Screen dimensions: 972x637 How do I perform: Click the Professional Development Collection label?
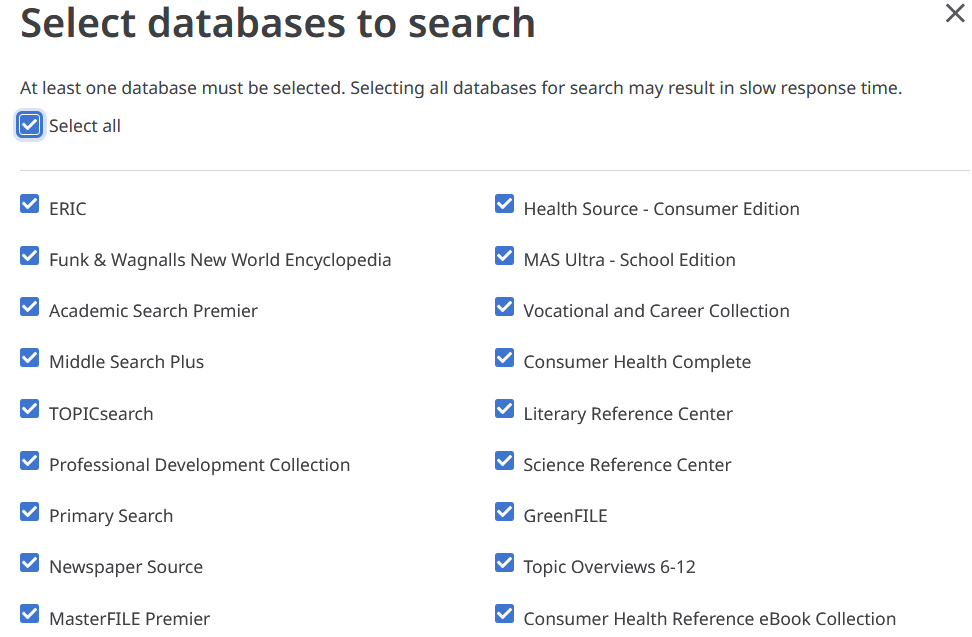(200, 465)
